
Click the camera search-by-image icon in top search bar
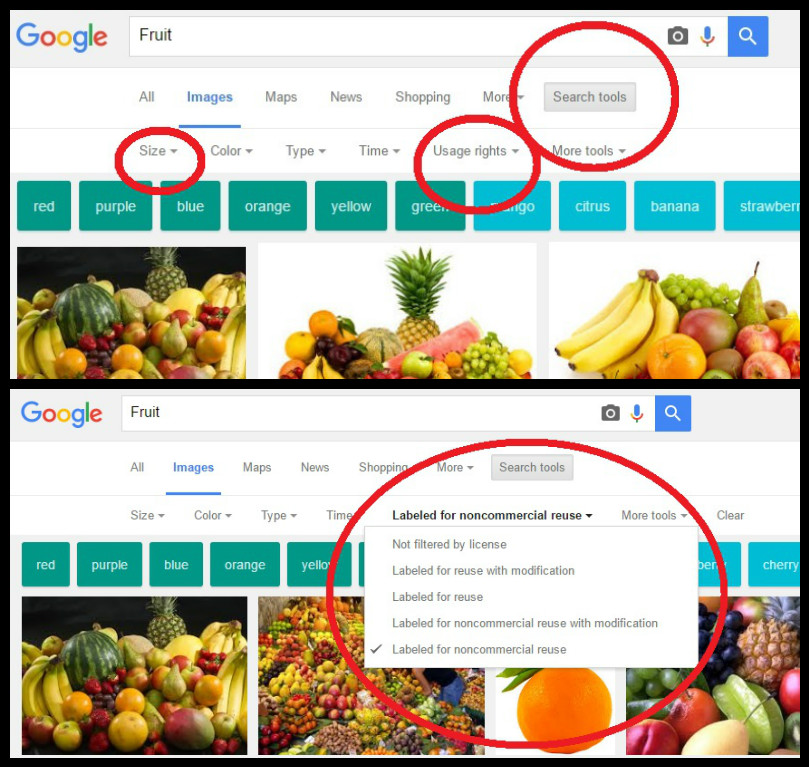pos(677,36)
